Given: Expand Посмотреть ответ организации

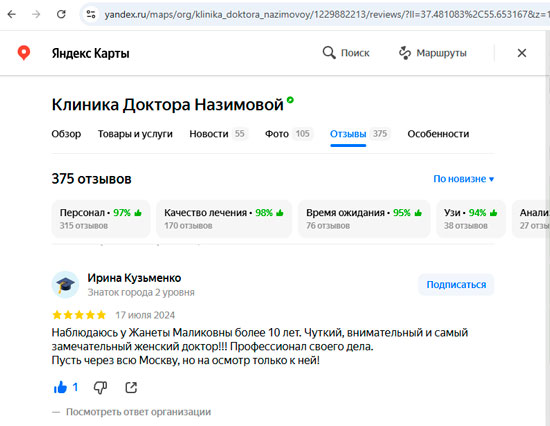Looking at the screenshot, I should pyautogui.click(x=139, y=412).
